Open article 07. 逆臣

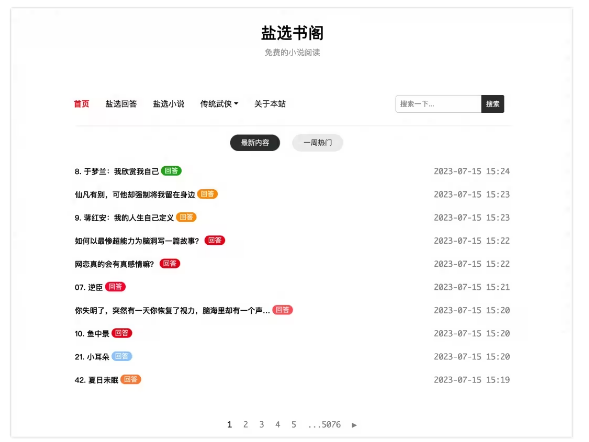click(89, 287)
